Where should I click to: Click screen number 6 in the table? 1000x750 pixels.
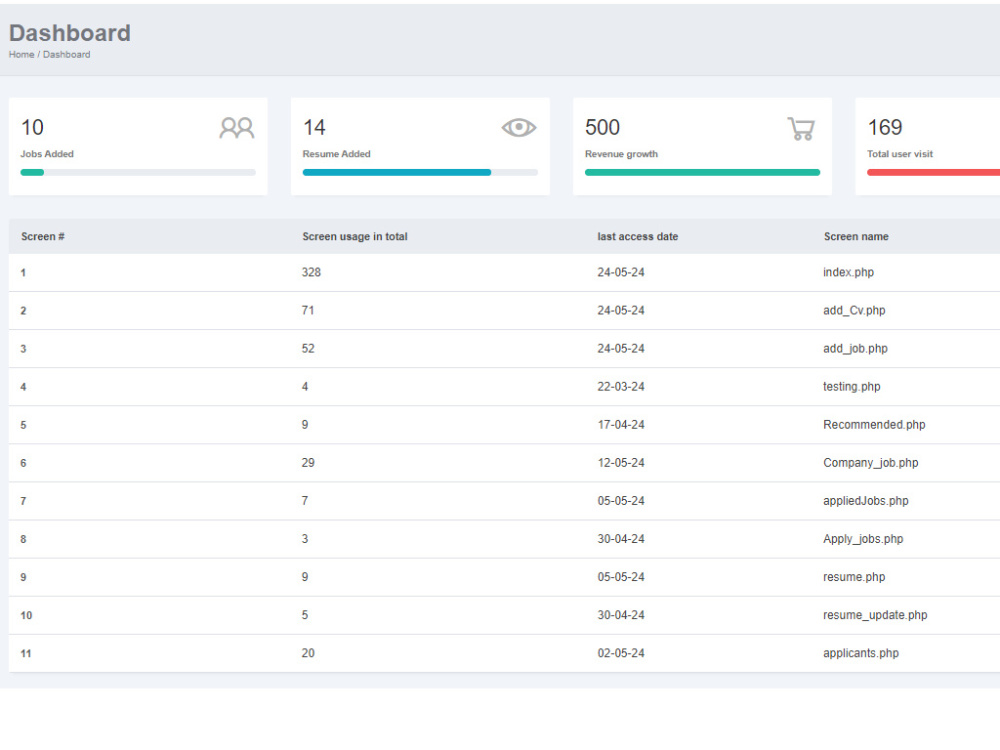point(23,463)
